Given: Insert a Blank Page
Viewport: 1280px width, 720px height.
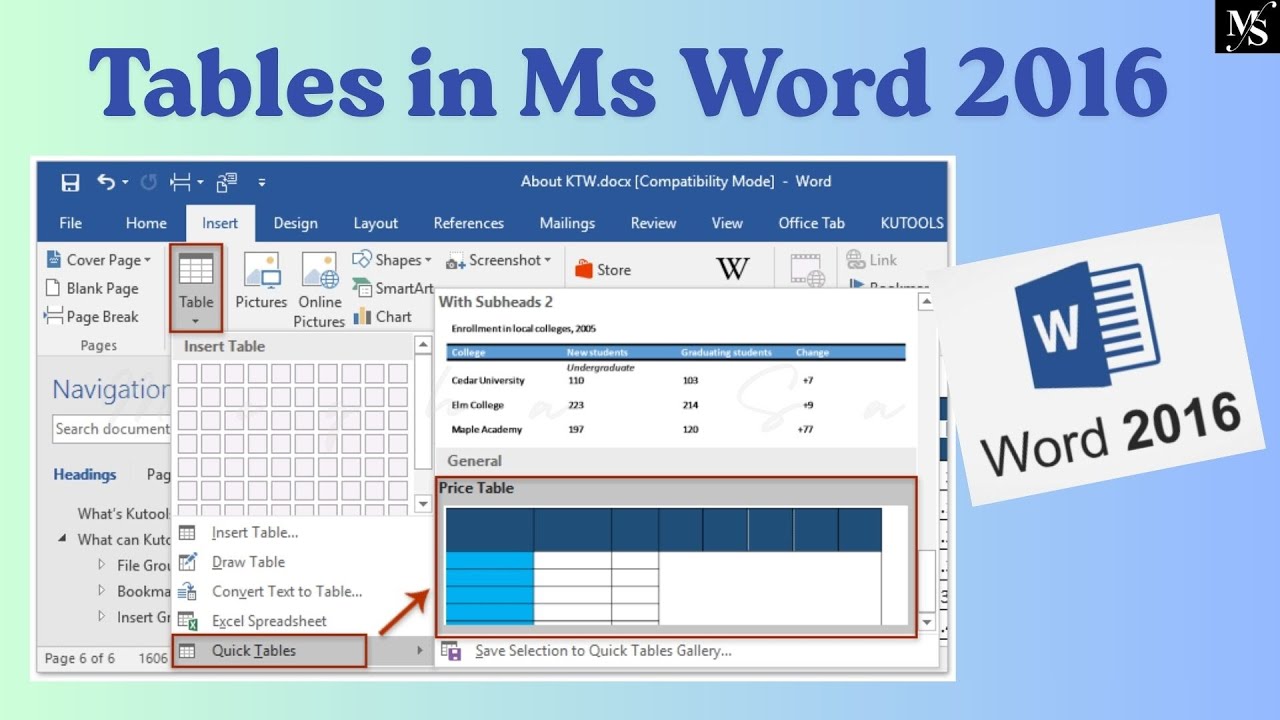Looking at the screenshot, I should coord(92,288).
